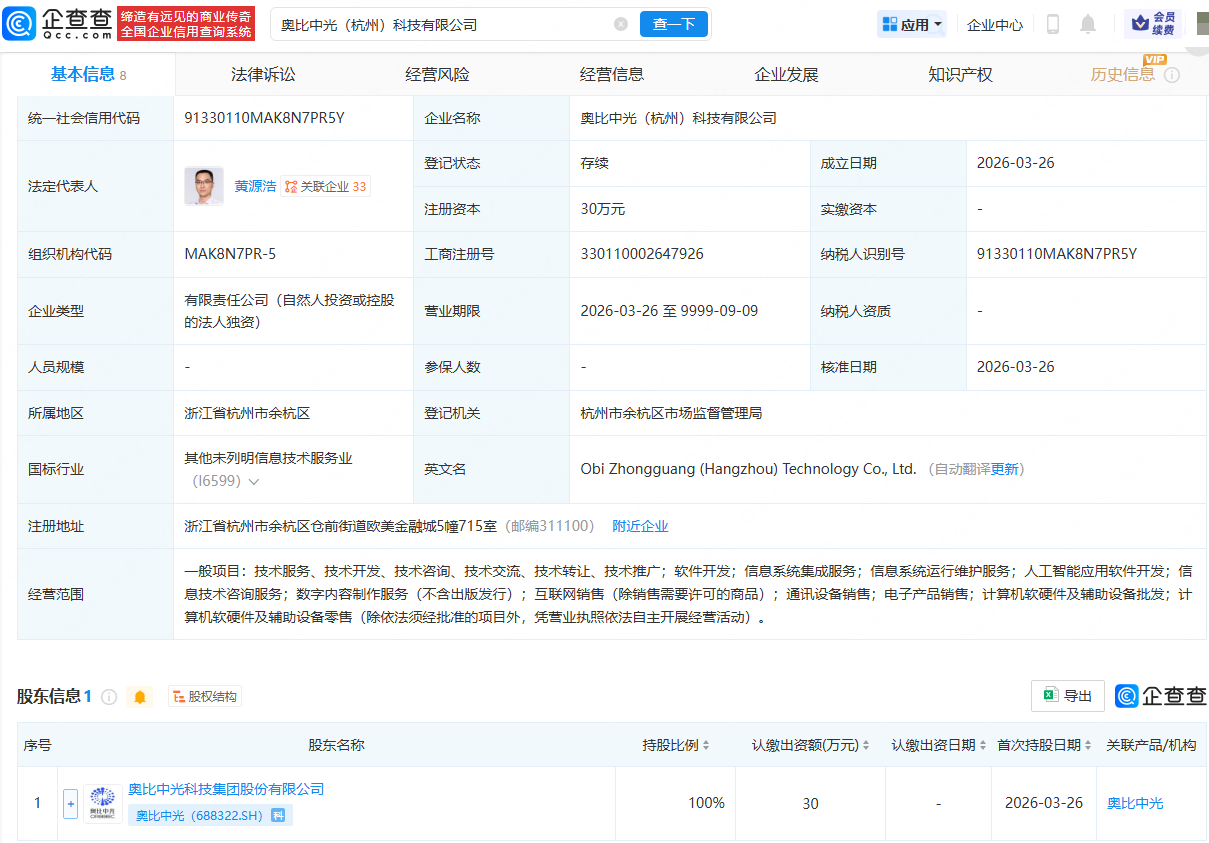Open the 知识产权 tab
Screen dimensions: 1209x843
959,73
